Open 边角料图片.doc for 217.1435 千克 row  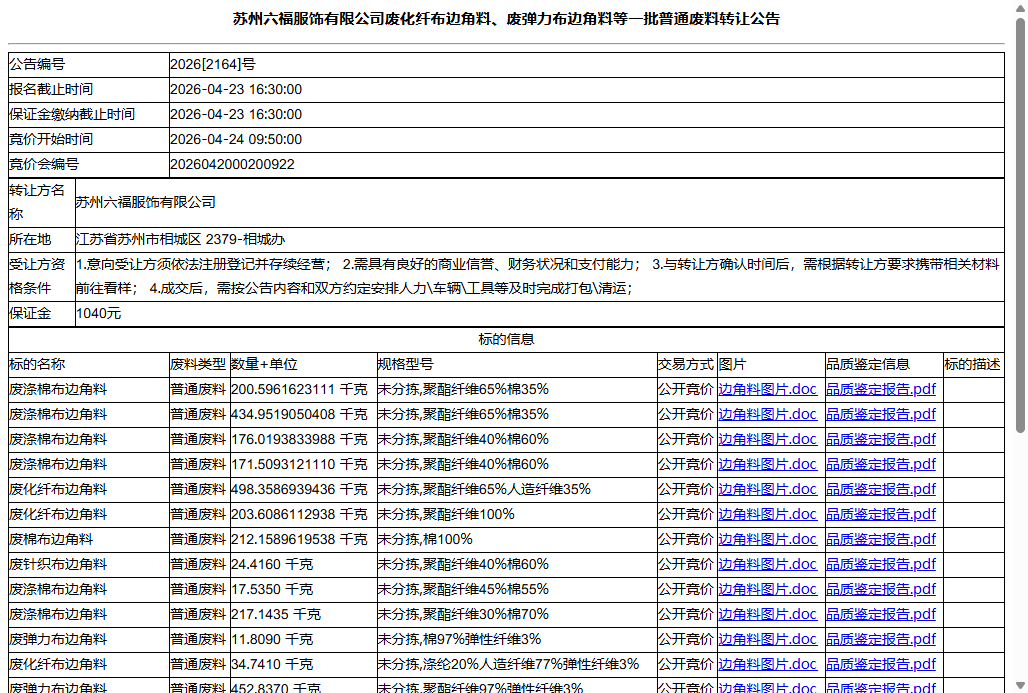[x=767, y=614]
